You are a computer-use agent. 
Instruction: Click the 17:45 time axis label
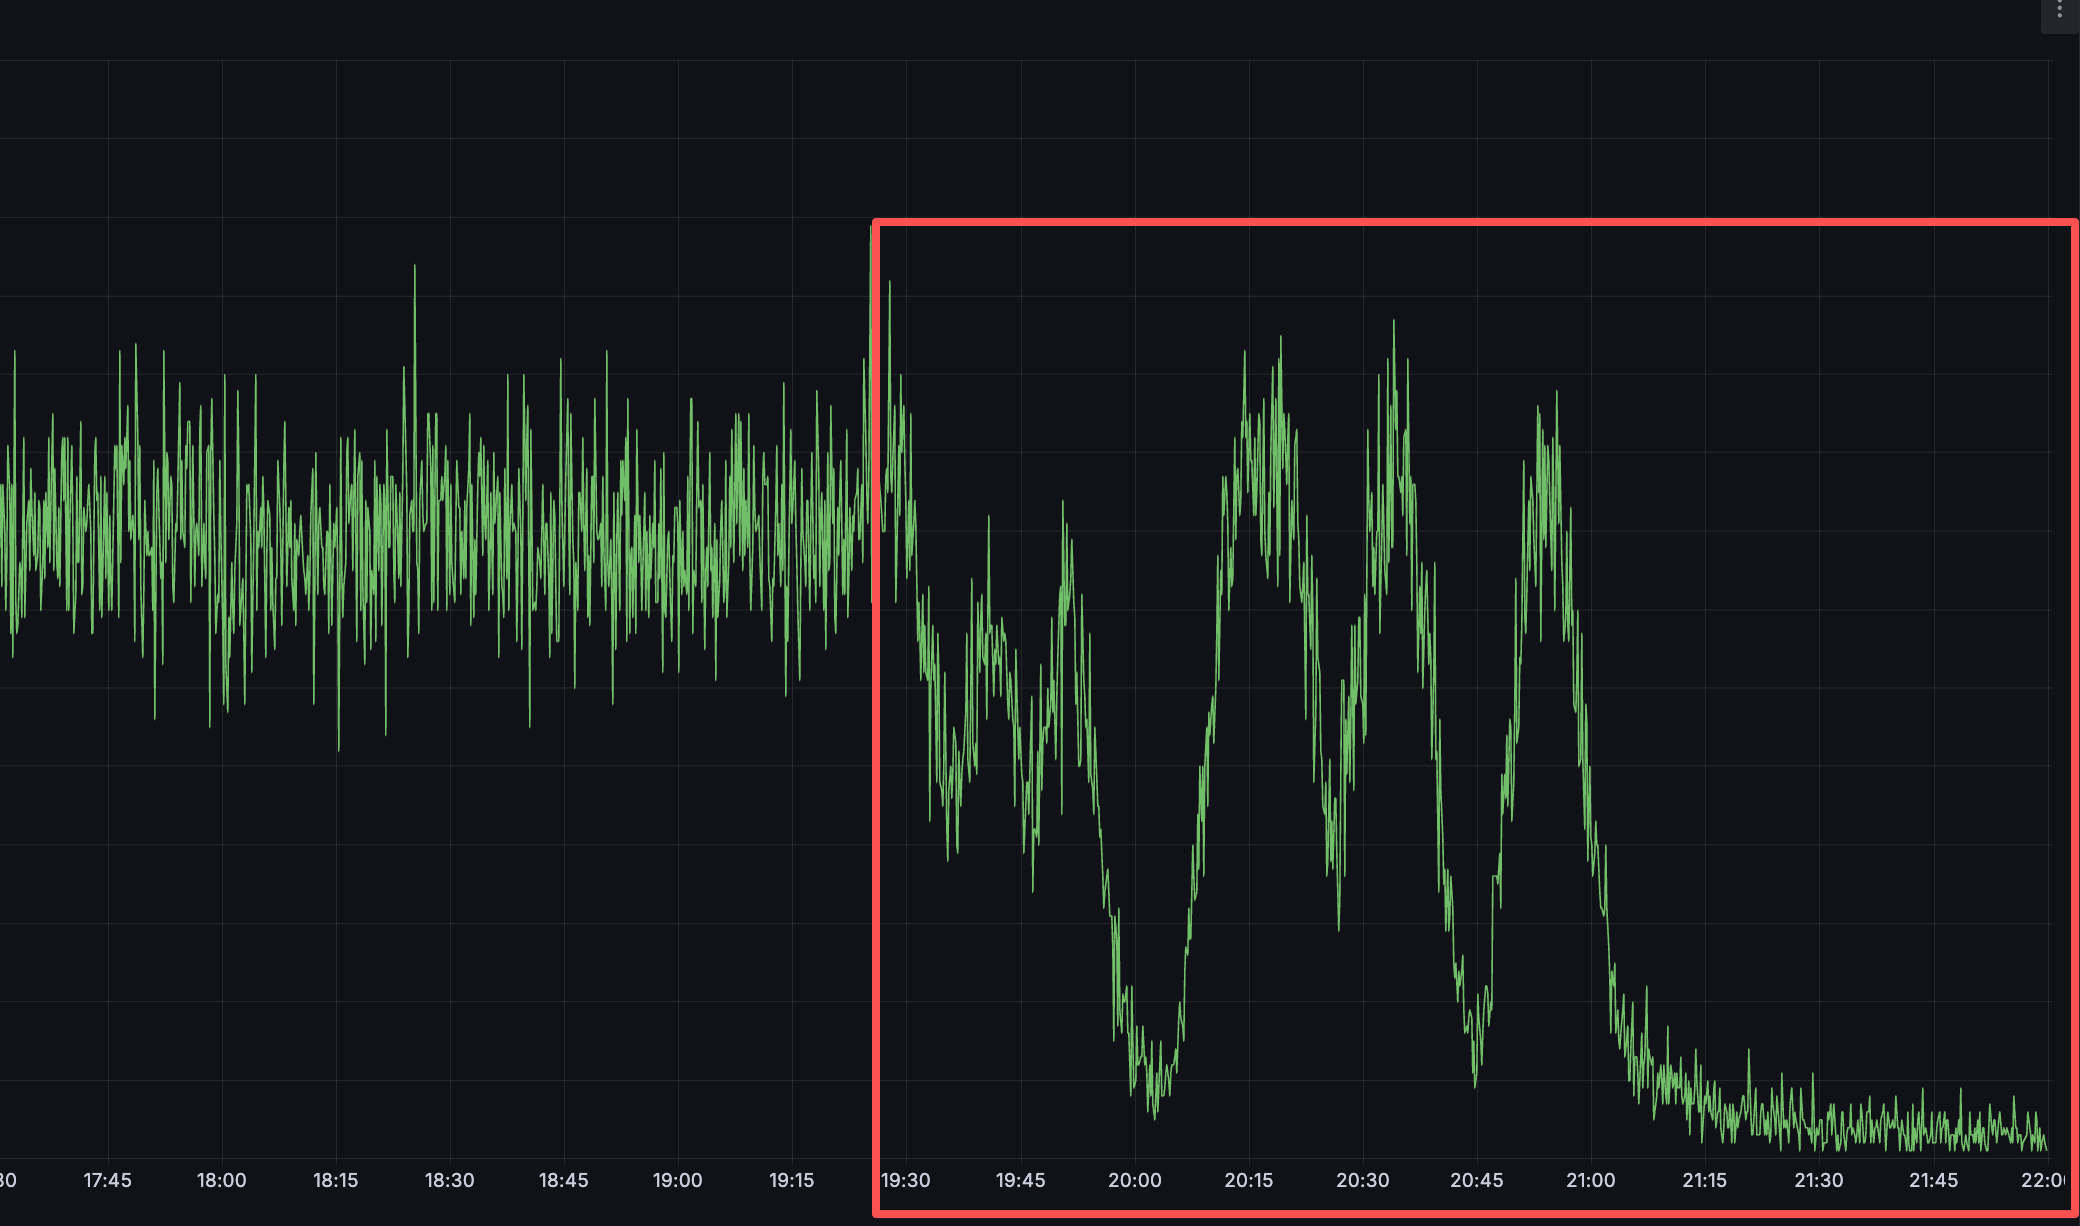(107, 1180)
